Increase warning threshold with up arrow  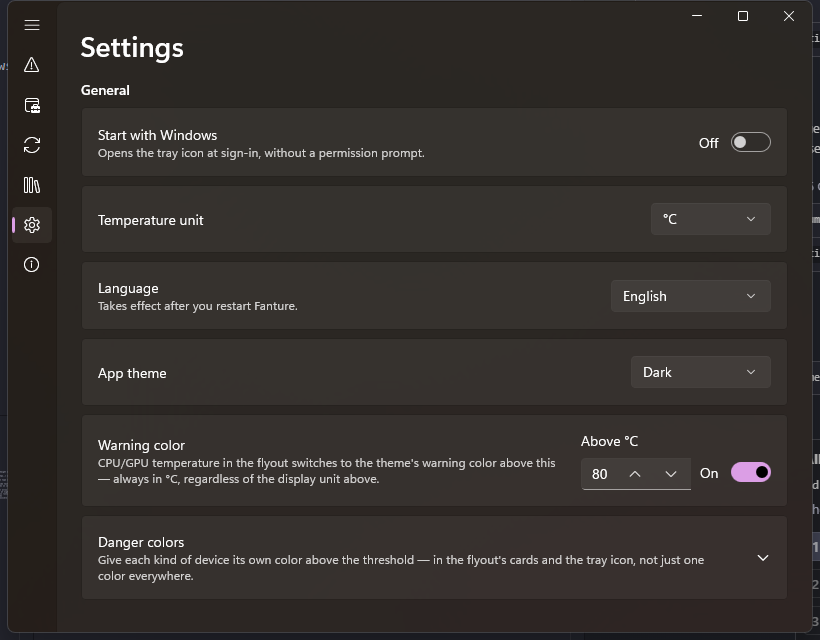pos(635,474)
